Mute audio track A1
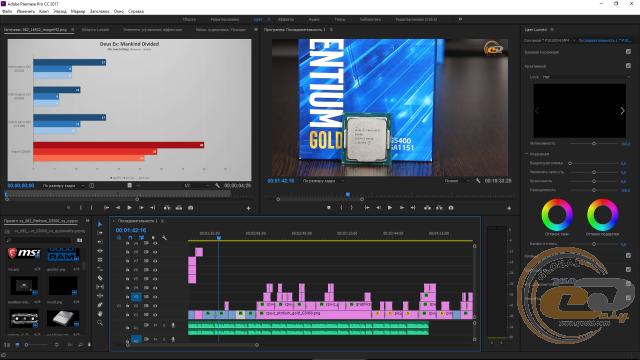Image resolution: width=640 pixels, height=360 pixels. click(x=155, y=325)
